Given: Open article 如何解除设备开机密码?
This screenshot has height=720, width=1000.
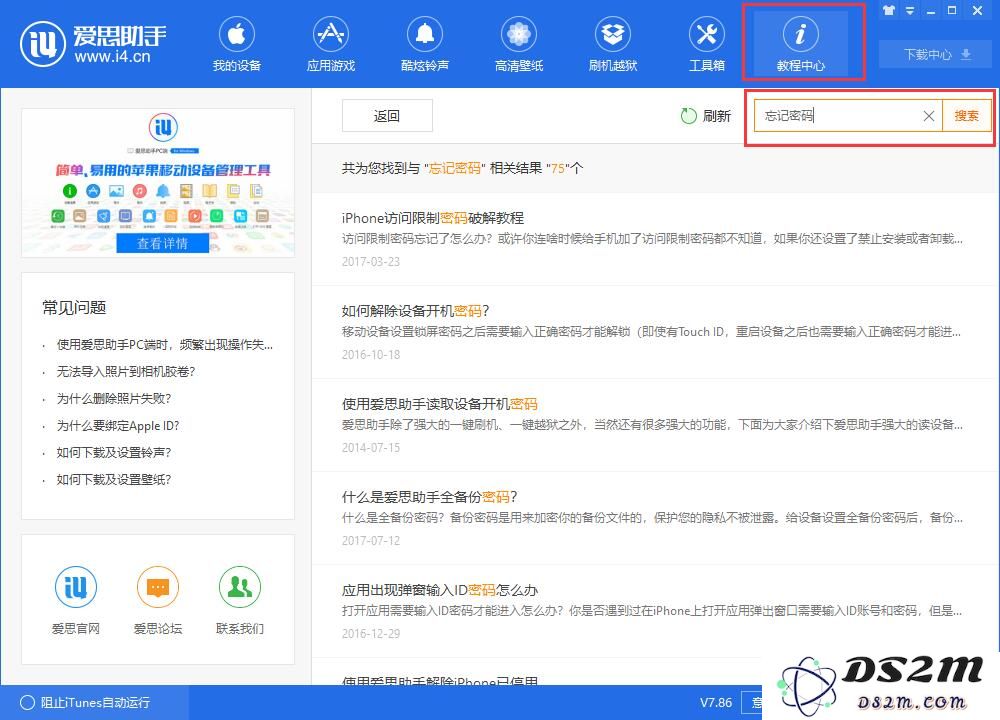Looking at the screenshot, I should tap(415, 311).
